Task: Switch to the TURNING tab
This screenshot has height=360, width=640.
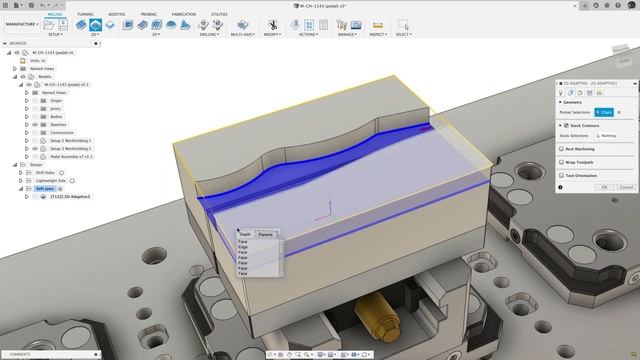Action: click(85, 14)
